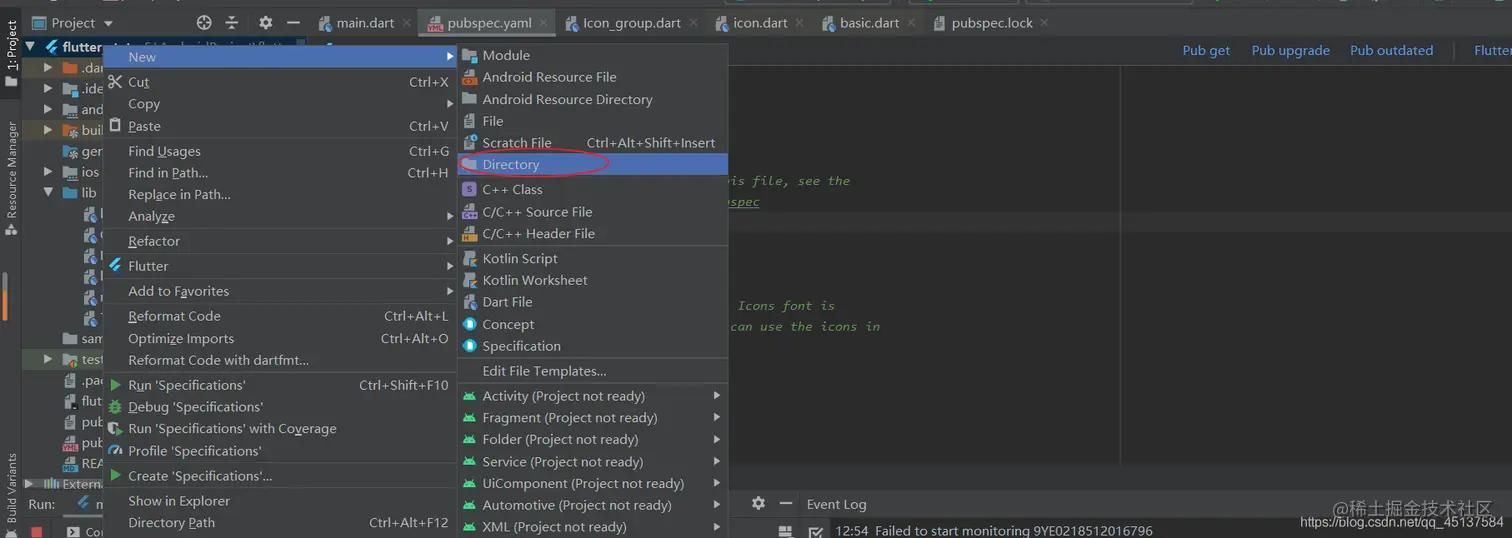Click the Event Log gear icon
The height and width of the screenshot is (538, 1512).
point(758,503)
